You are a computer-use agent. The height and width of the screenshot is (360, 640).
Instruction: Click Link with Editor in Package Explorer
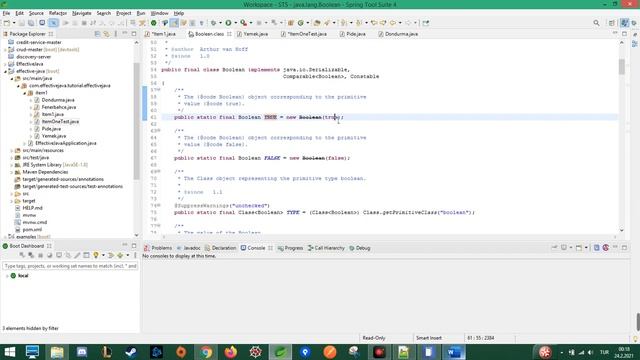click(106, 34)
